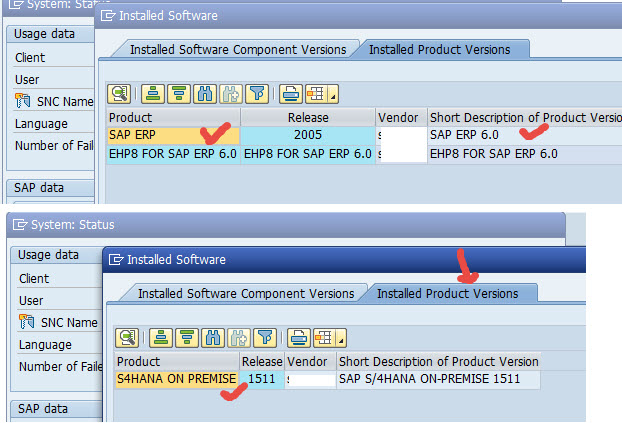Click Details icon in lower S4HANA toolbar
The width and height of the screenshot is (622, 423).
(x=127, y=338)
